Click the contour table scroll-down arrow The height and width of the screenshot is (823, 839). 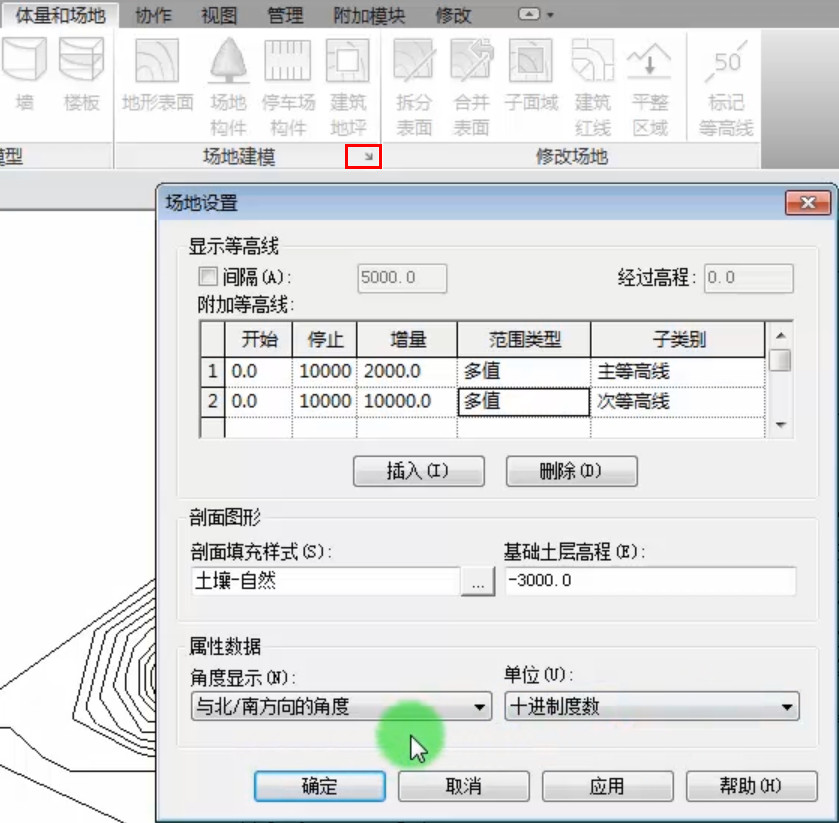pos(781,425)
